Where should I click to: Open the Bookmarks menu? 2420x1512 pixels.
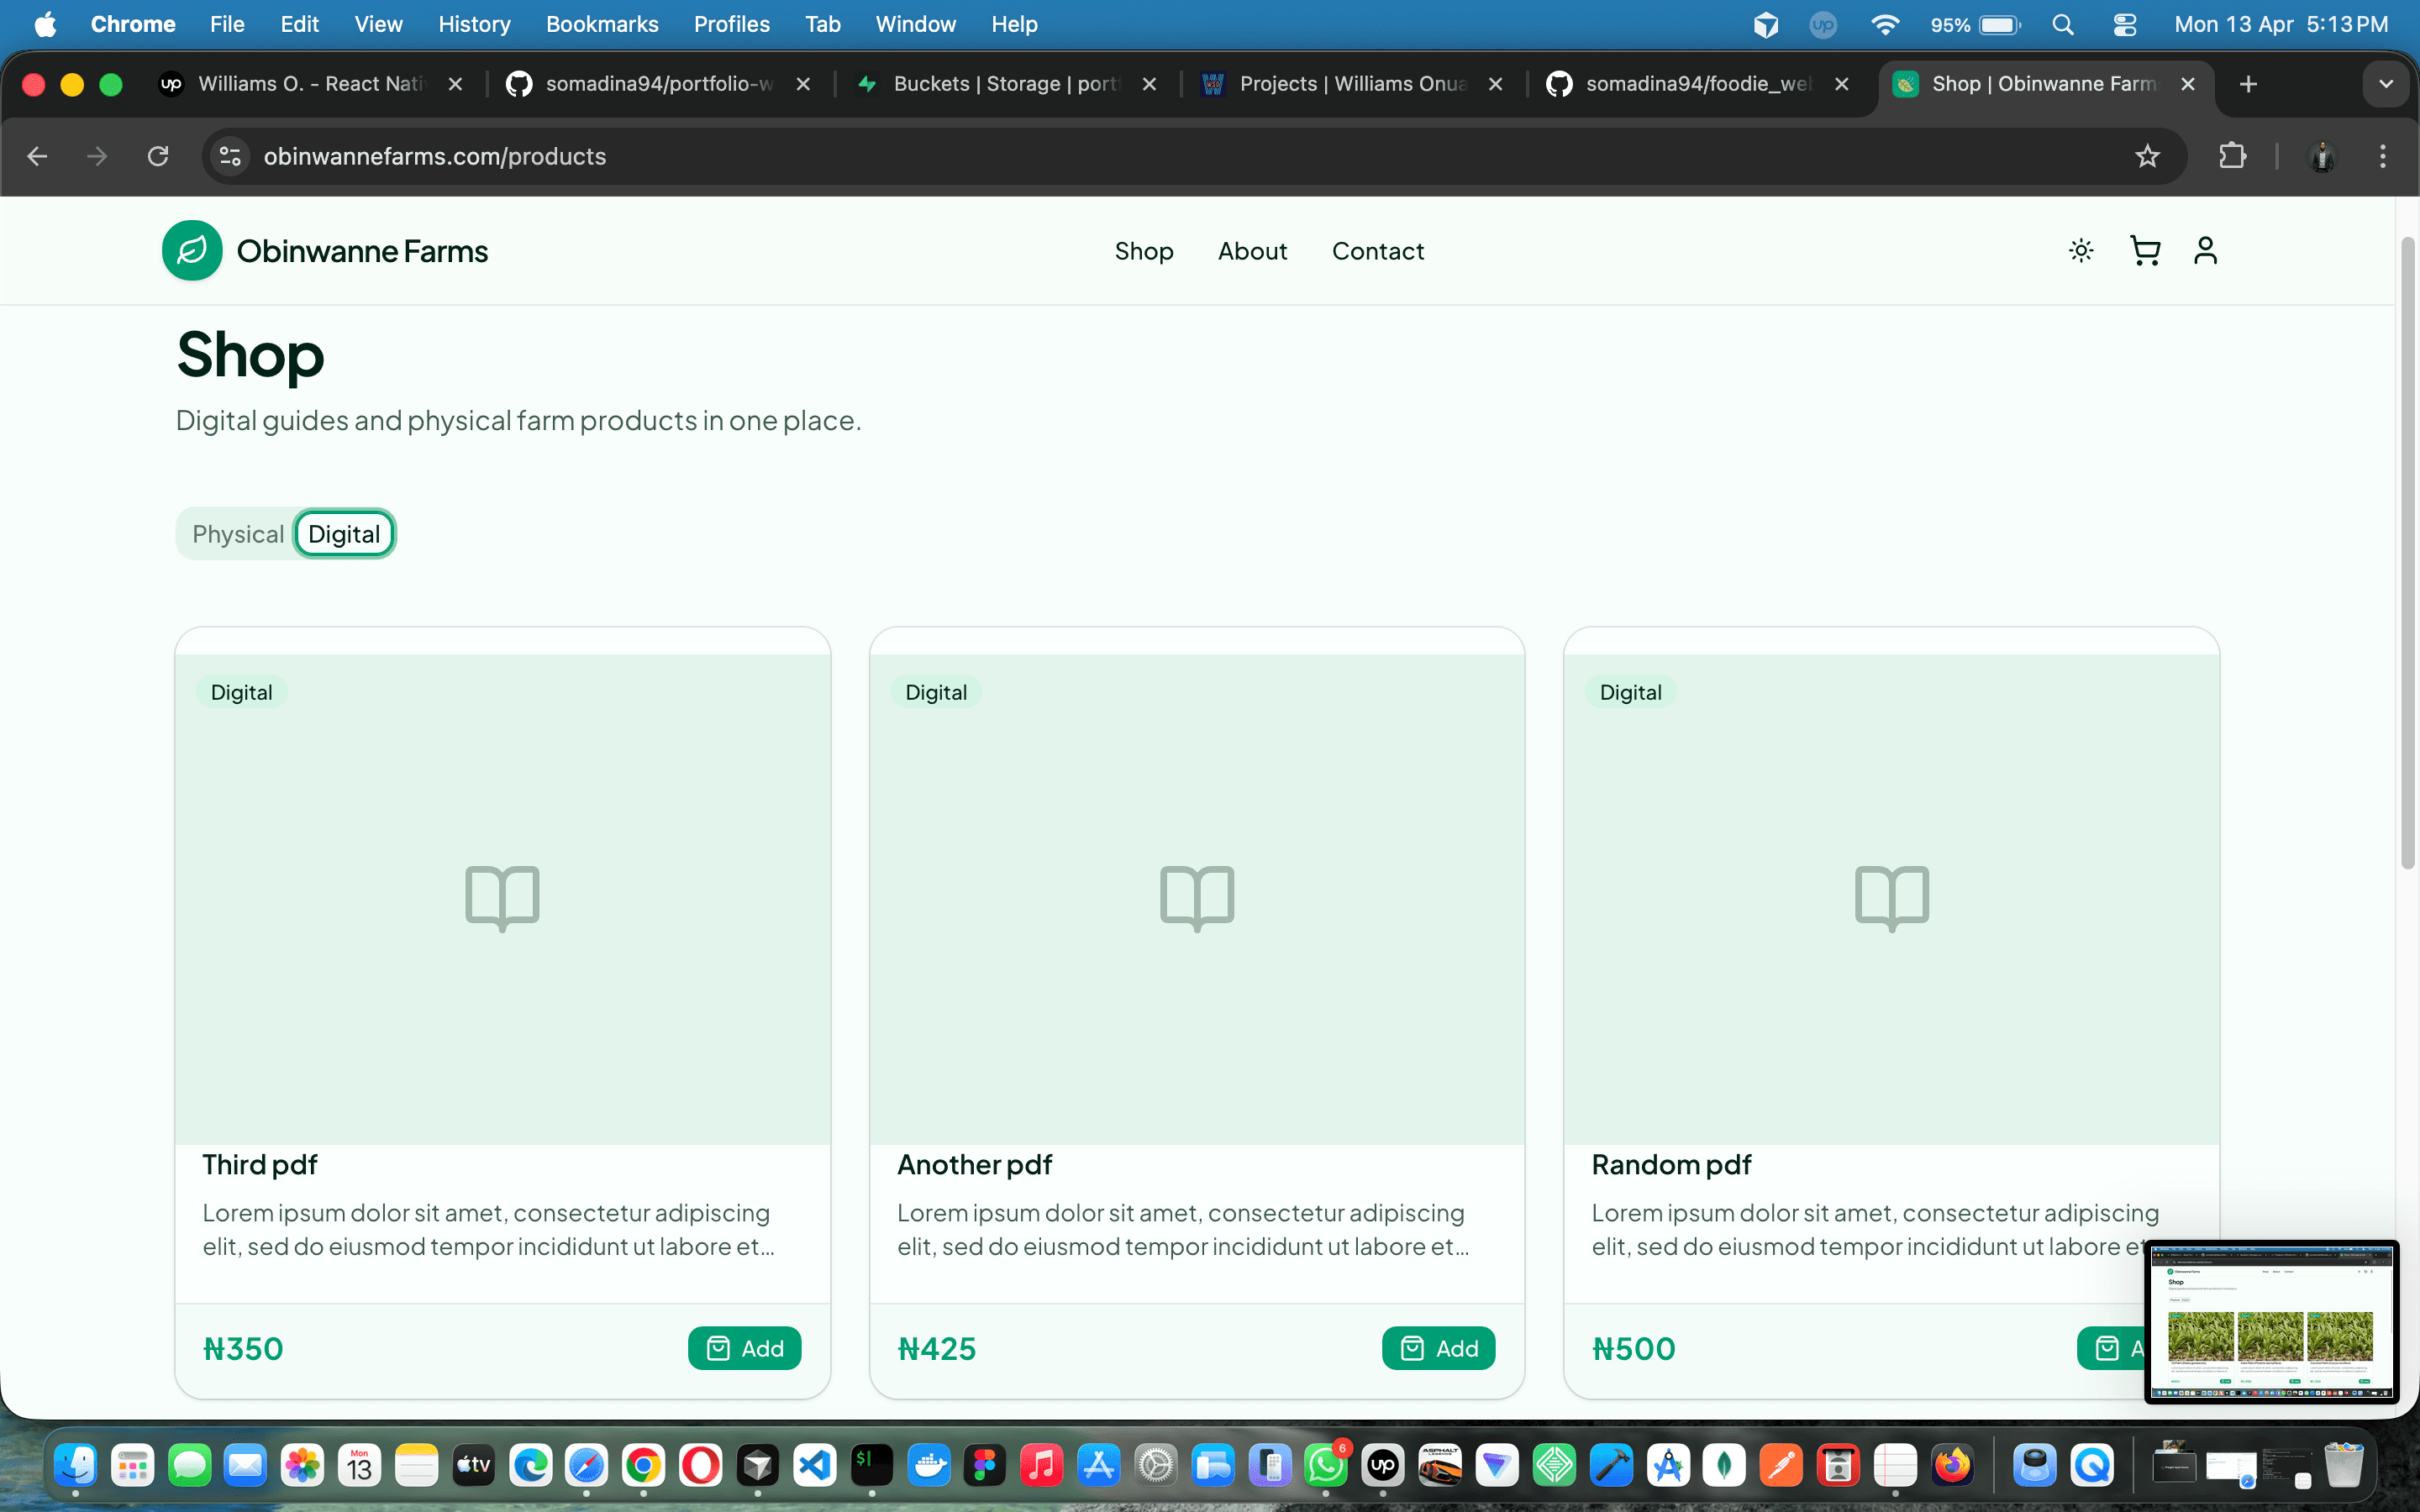(602, 24)
